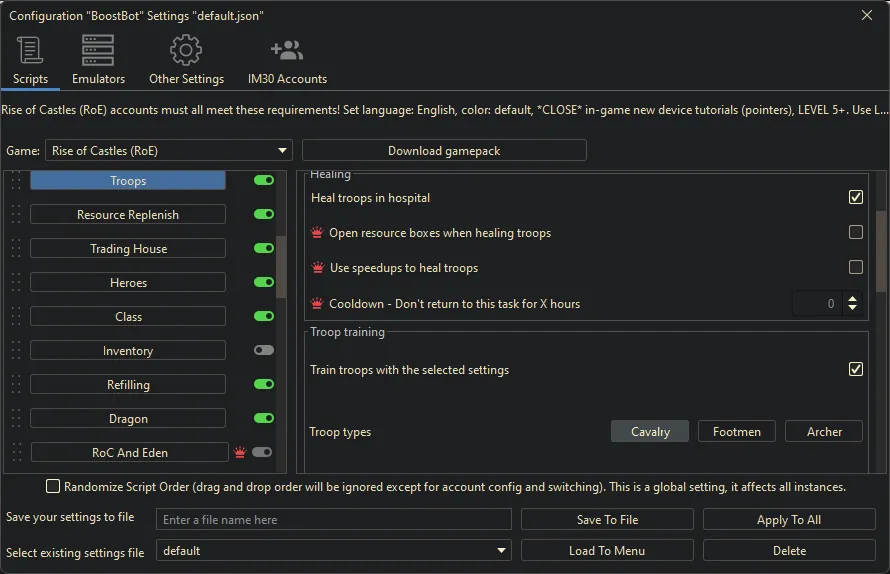
Task: Switch to the Scripts tab
Action: coord(30,60)
